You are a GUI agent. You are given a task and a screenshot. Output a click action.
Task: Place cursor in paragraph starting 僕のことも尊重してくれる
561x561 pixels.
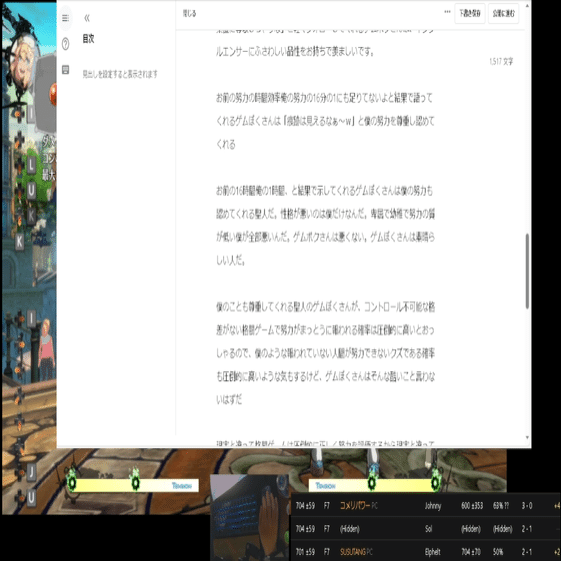pyautogui.click(x=325, y=353)
